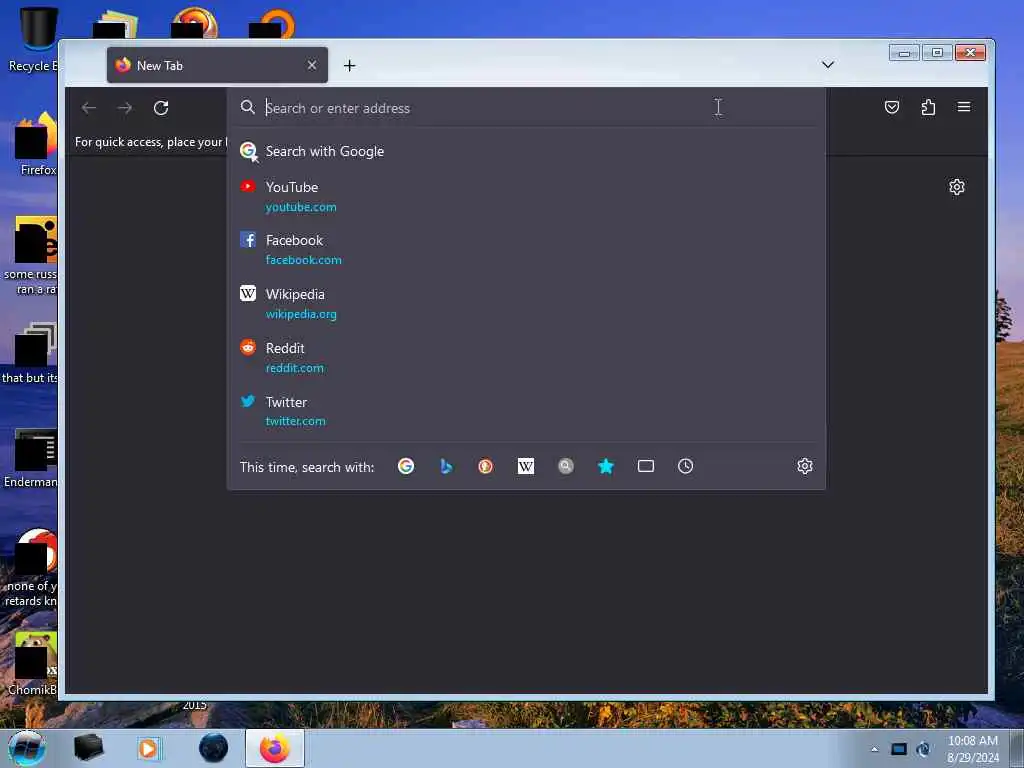Open the Save to Pocket icon
Screen dimensions: 1024x768
891,107
